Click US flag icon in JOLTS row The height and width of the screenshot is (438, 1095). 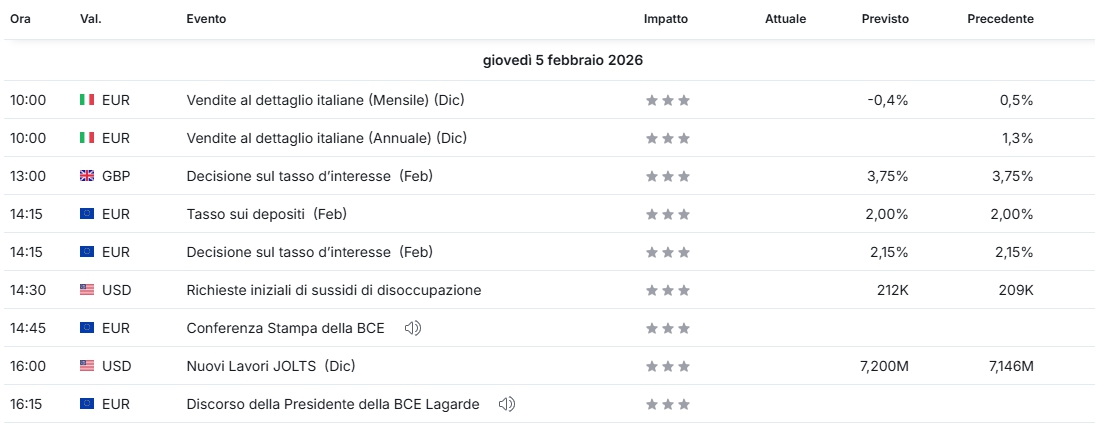[87, 366]
